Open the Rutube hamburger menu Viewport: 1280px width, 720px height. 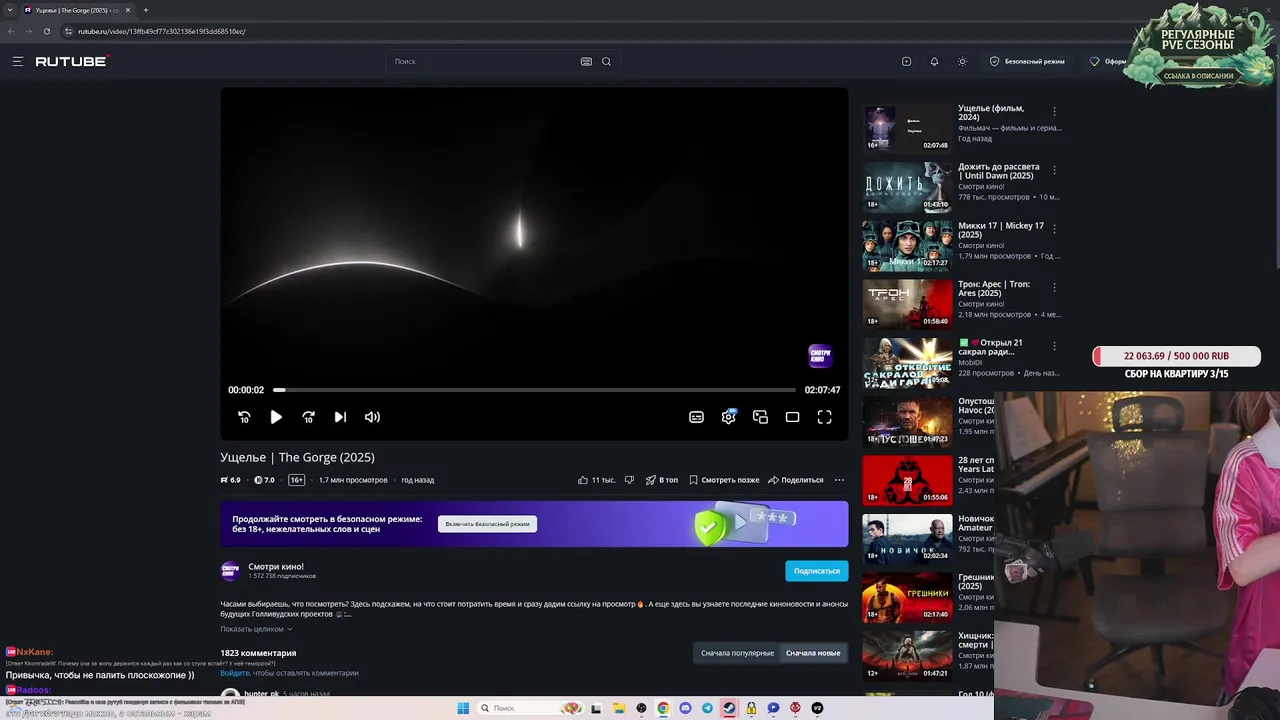17,61
